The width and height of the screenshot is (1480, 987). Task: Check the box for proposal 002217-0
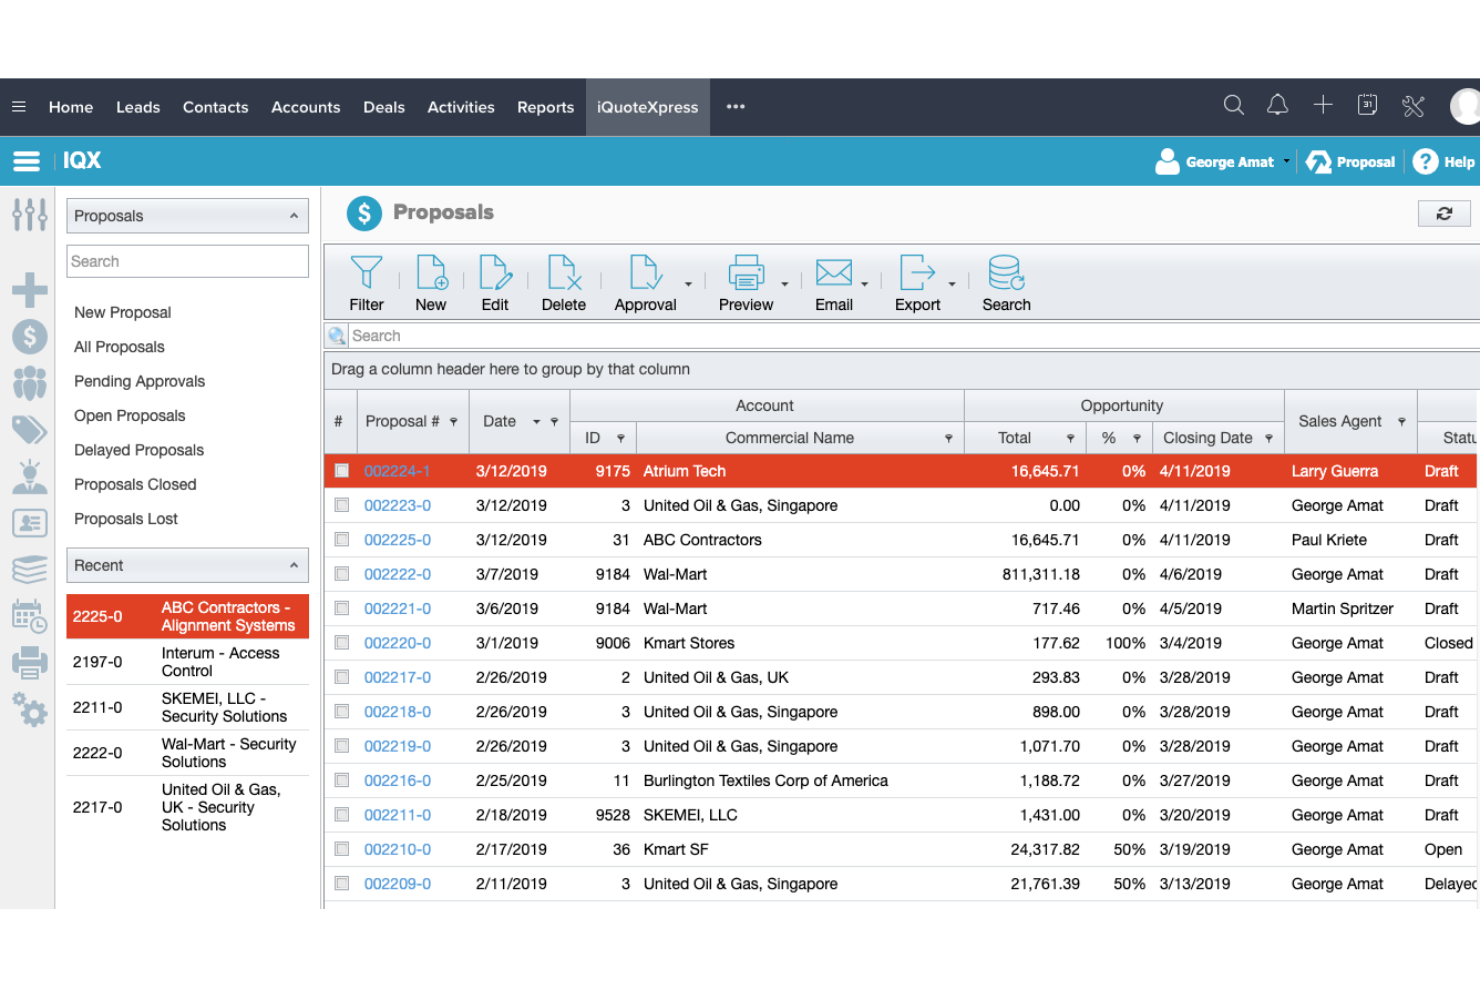coord(342,677)
